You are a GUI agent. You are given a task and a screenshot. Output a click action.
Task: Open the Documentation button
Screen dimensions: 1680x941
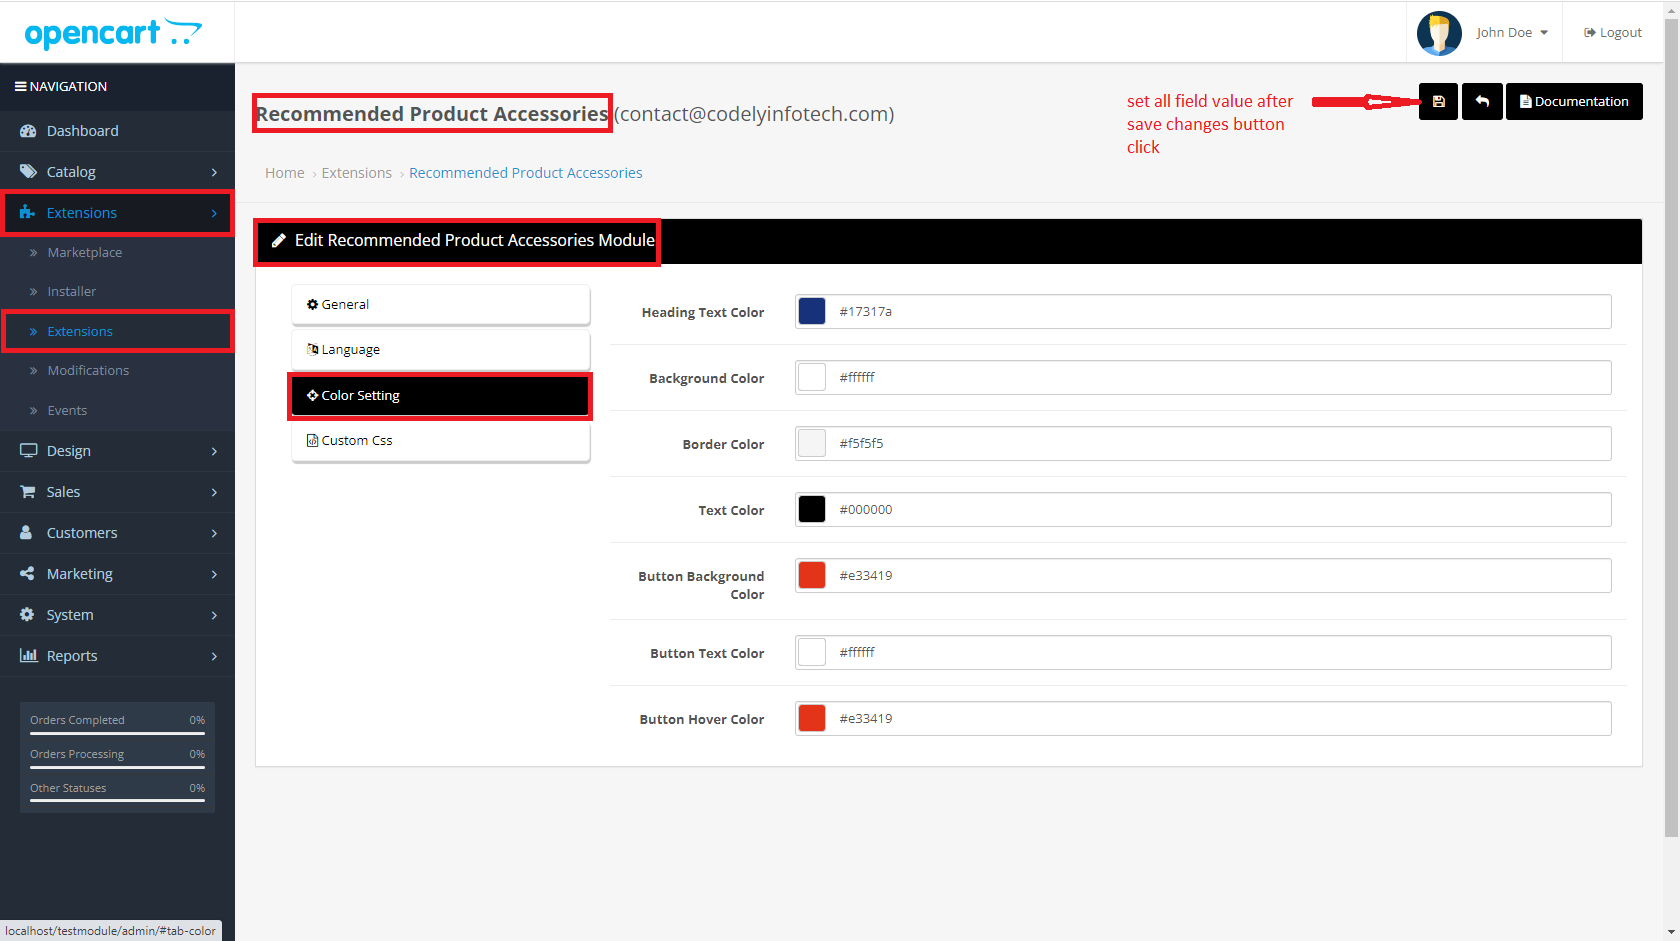pos(1574,102)
